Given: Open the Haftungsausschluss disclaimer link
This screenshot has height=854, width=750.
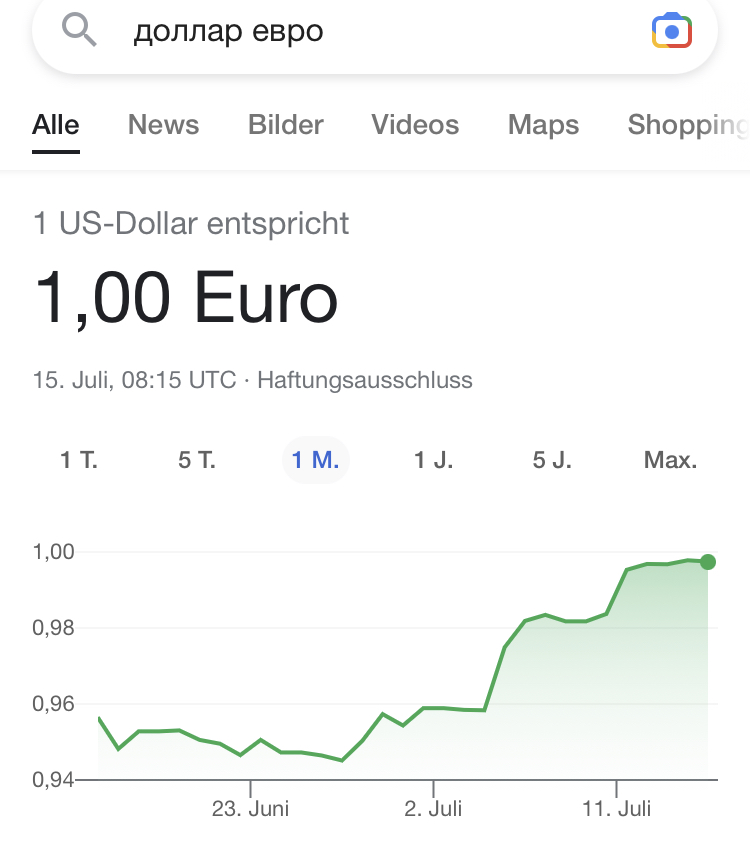Looking at the screenshot, I should point(365,380).
